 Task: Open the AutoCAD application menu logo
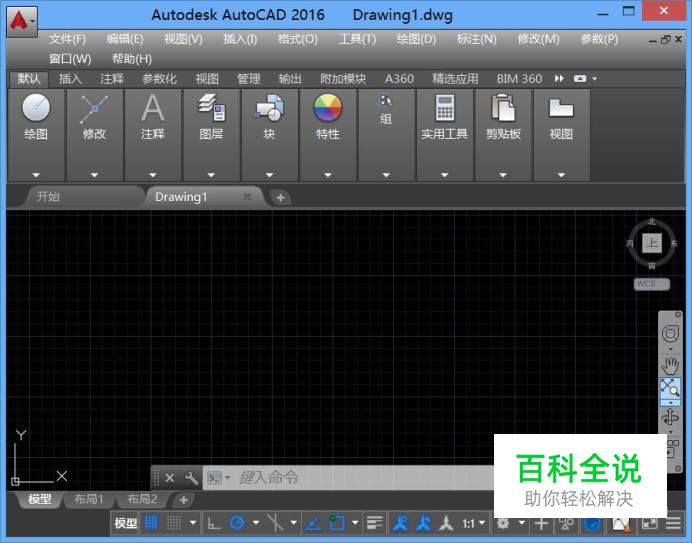click(x=21, y=19)
